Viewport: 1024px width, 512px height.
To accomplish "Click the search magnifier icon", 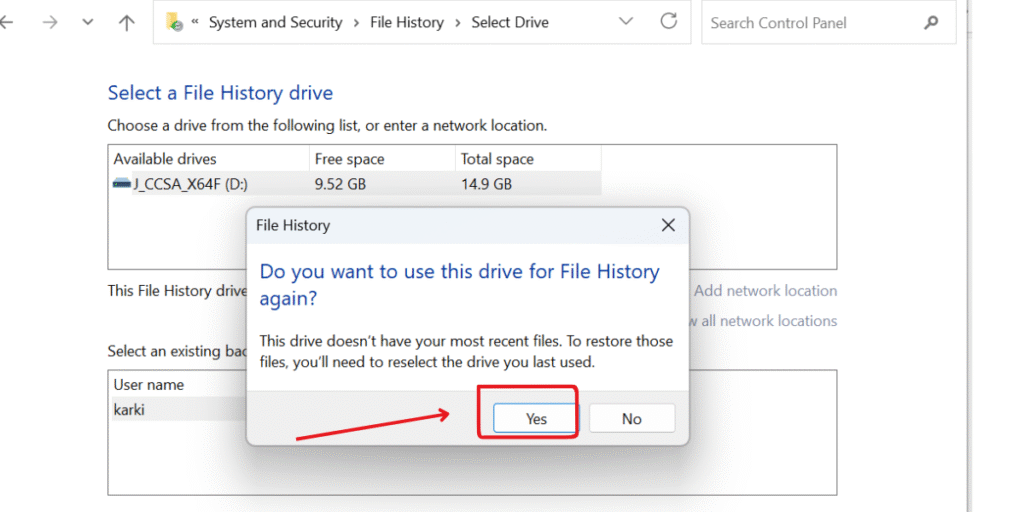I will point(931,22).
